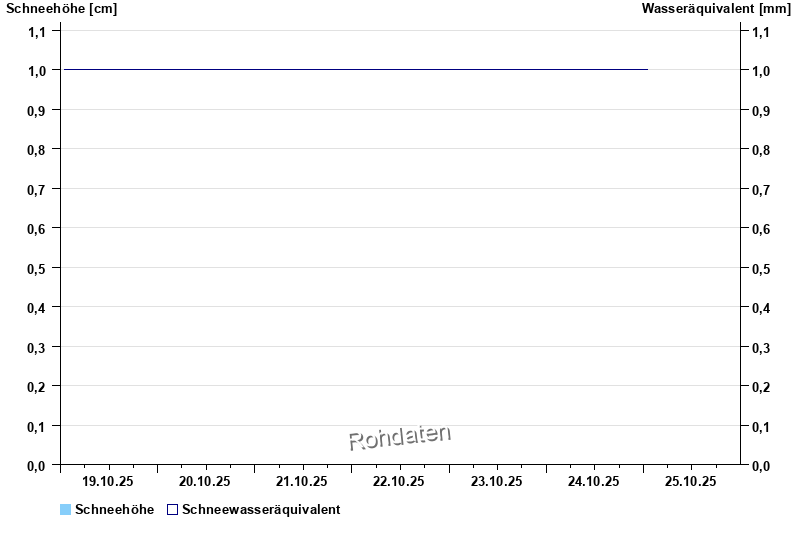This screenshot has height=550, width=800.
Task: Click the 1,0 label on the Wasseräquivalent axis
Action: click(x=761, y=71)
